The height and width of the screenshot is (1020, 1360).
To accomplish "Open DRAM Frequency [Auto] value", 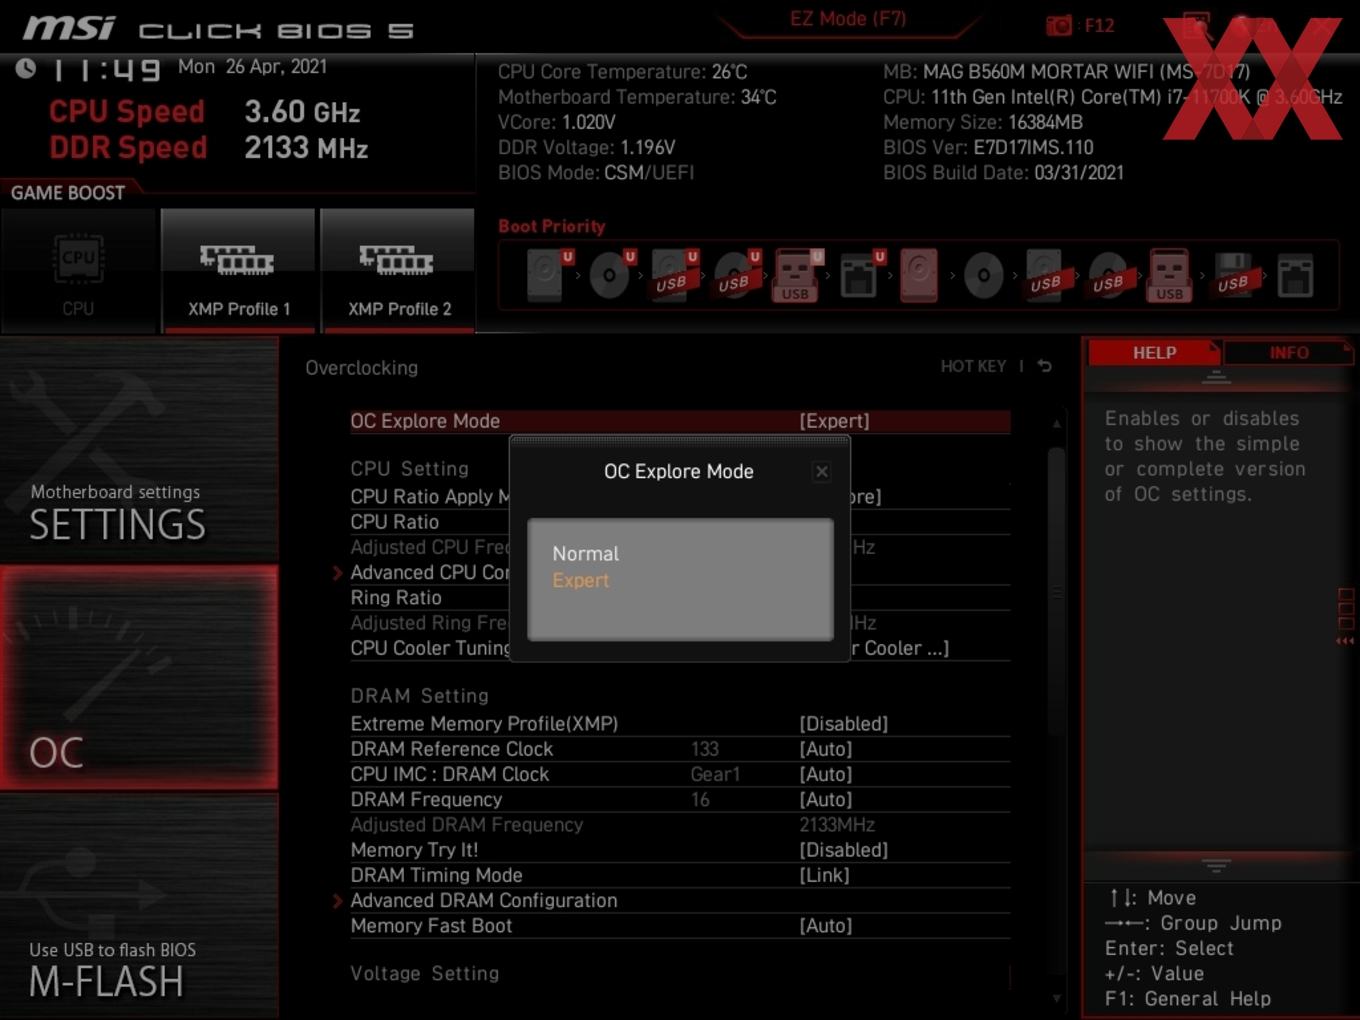I will [x=825, y=799].
